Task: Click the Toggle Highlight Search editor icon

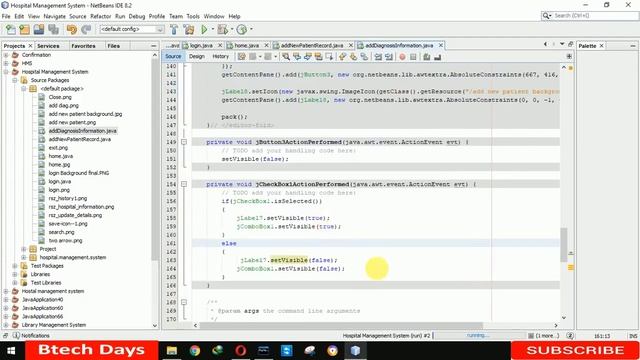Action: (x=318, y=57)
